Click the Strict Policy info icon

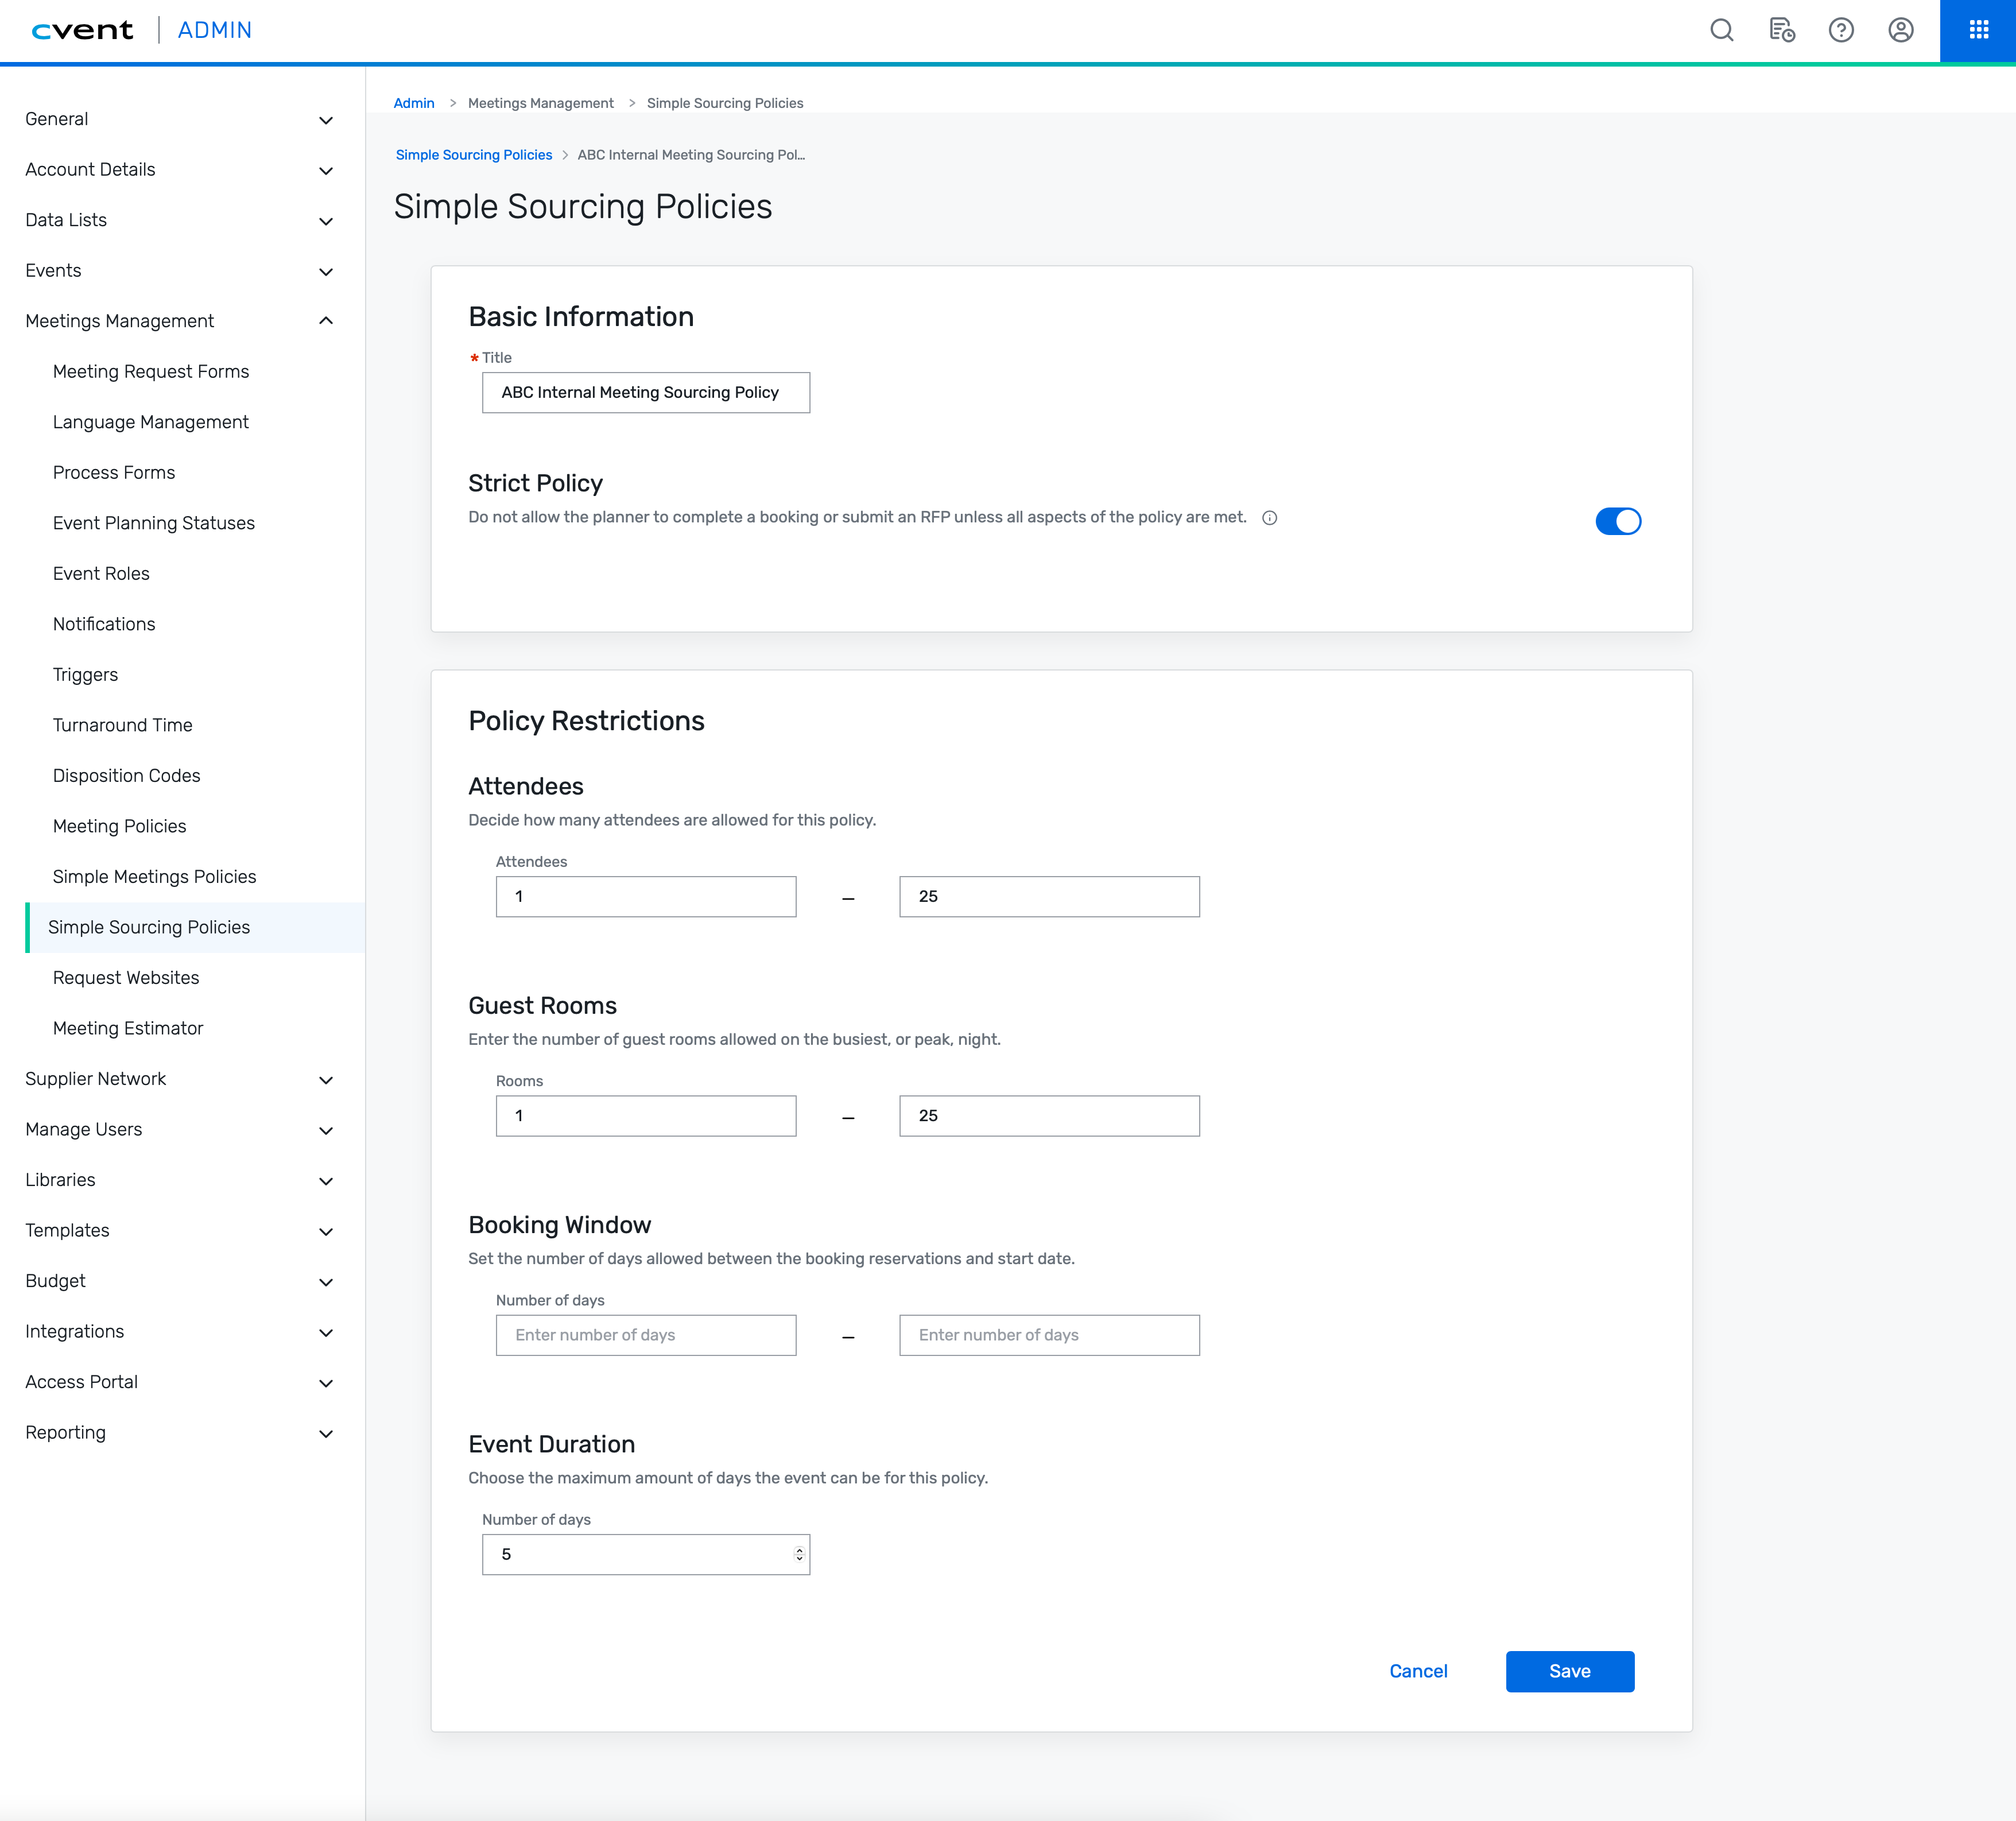[x=1269, y=518]
